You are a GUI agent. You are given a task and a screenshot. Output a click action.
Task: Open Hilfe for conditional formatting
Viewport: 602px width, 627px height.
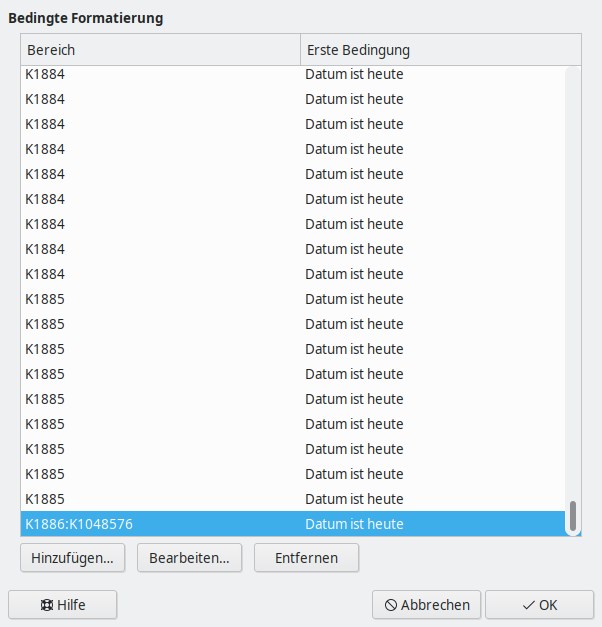click(63, 605)
